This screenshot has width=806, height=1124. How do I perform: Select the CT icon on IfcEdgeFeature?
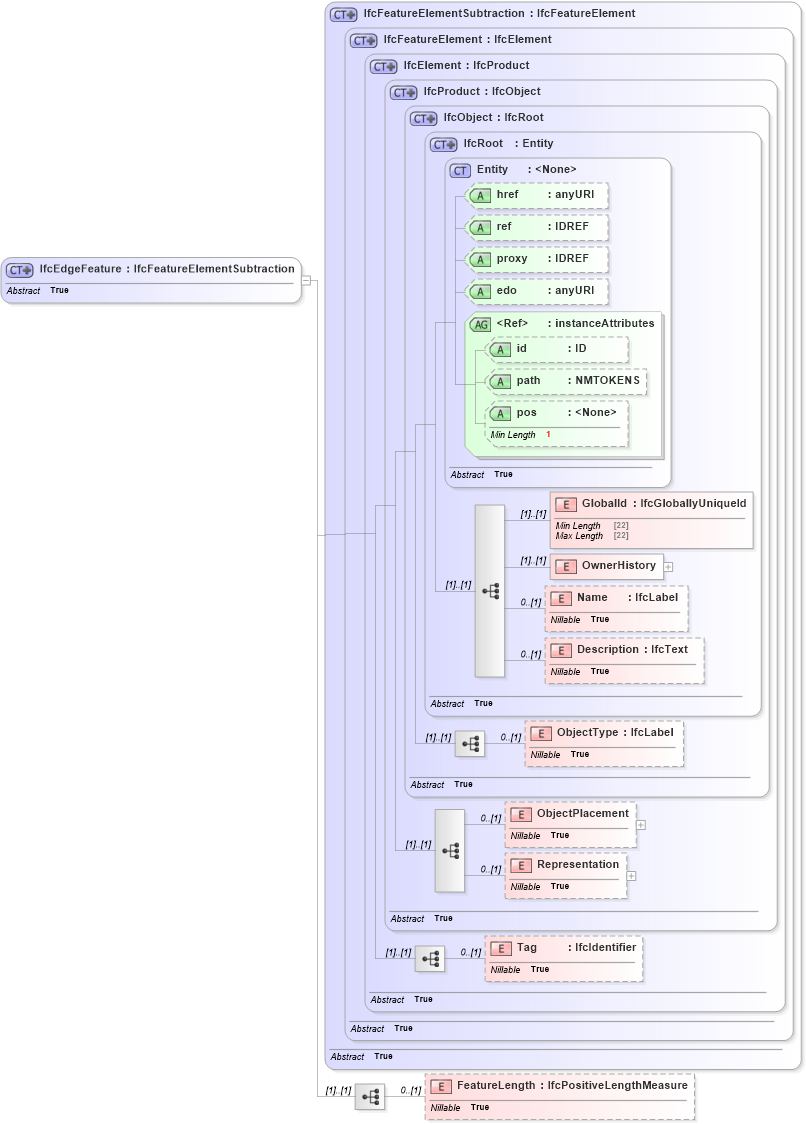[x=18, y=269]
